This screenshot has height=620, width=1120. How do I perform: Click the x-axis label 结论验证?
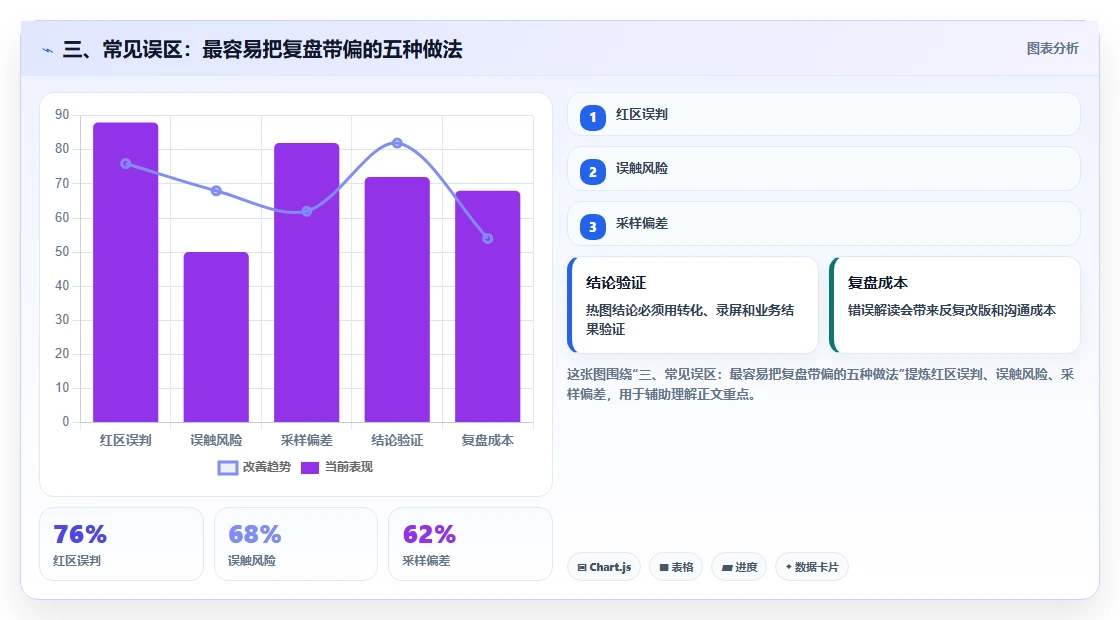tap(397, 440)
